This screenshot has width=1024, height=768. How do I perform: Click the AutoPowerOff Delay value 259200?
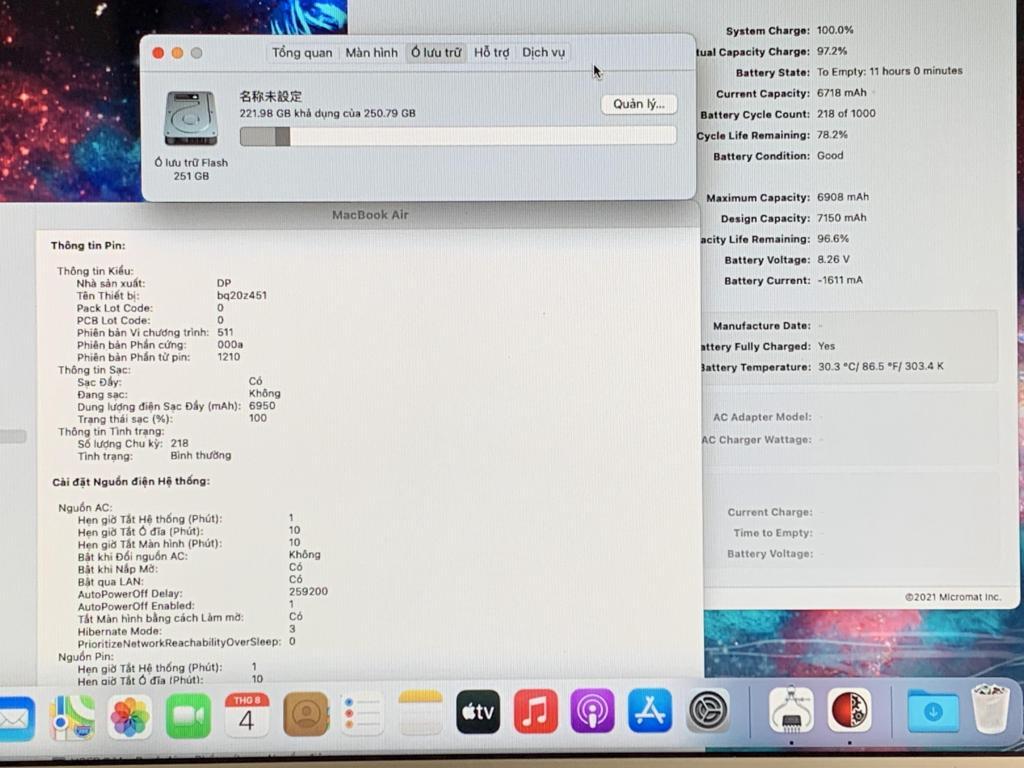click(x=308, y=592)
